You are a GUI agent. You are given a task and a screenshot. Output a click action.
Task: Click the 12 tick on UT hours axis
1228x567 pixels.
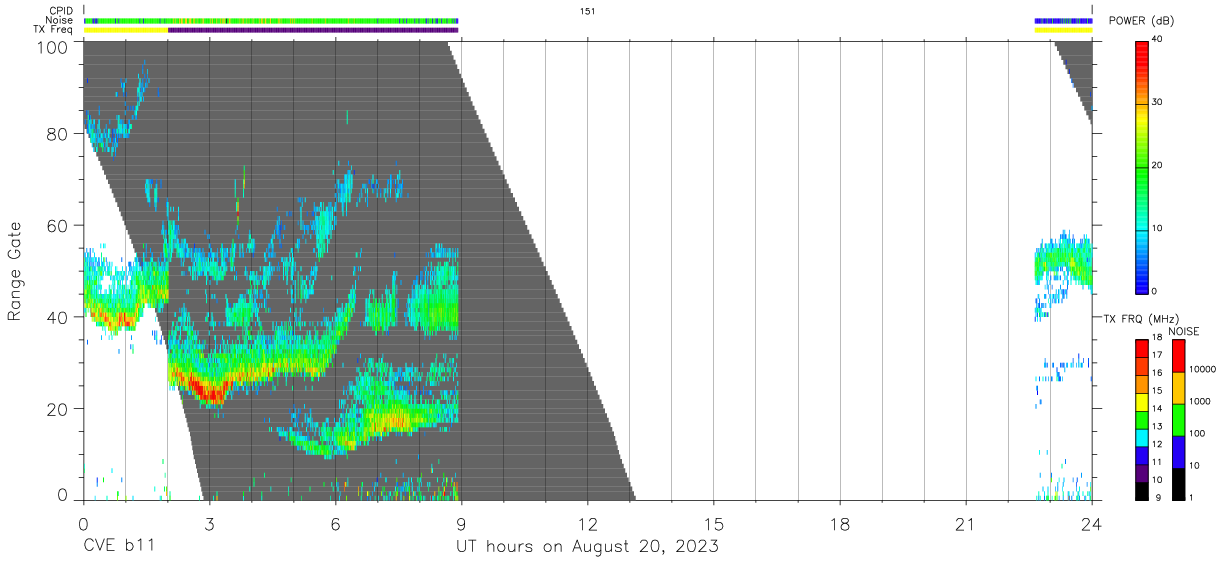tap(587, 524)
